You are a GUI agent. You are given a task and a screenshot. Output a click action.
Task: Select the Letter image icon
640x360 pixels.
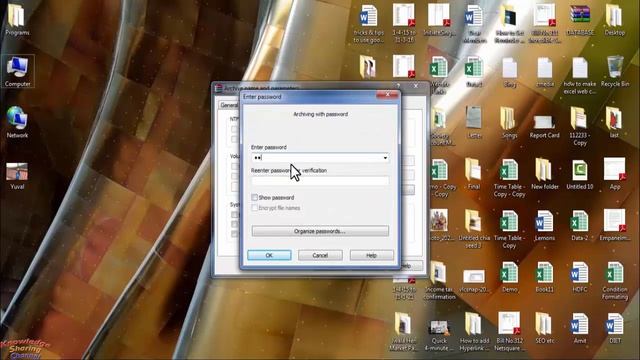(x=474, y=122)
